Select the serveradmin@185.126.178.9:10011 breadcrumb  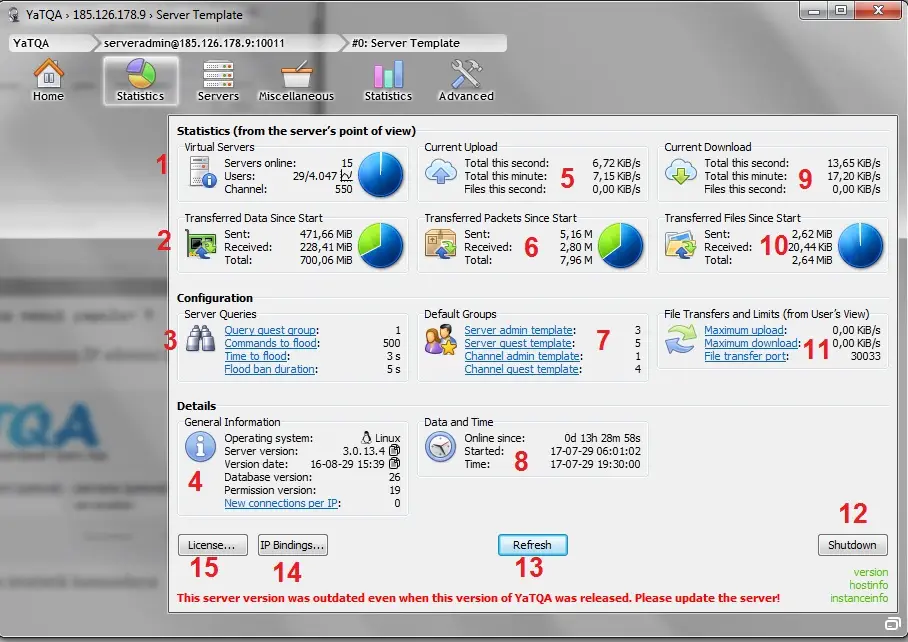click(219, 43)
